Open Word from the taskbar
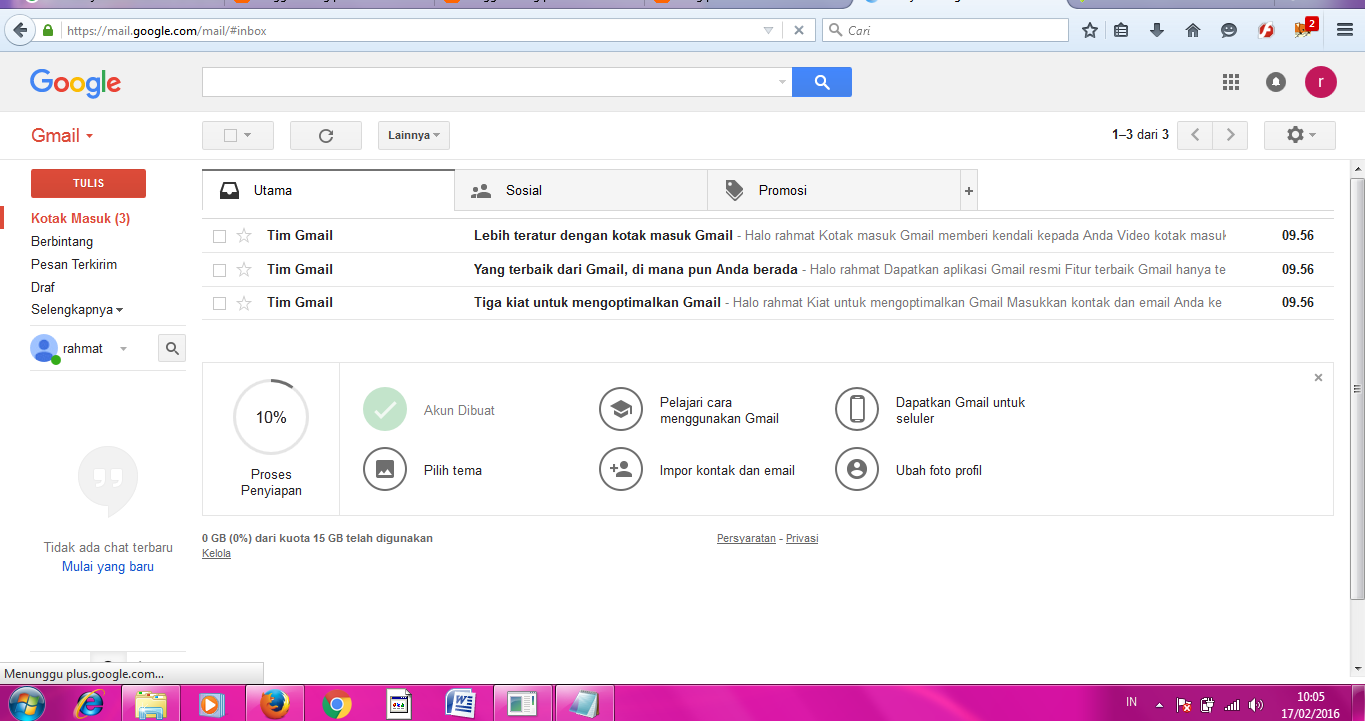This screenshot has height=721, width=1365. [462, 704]
